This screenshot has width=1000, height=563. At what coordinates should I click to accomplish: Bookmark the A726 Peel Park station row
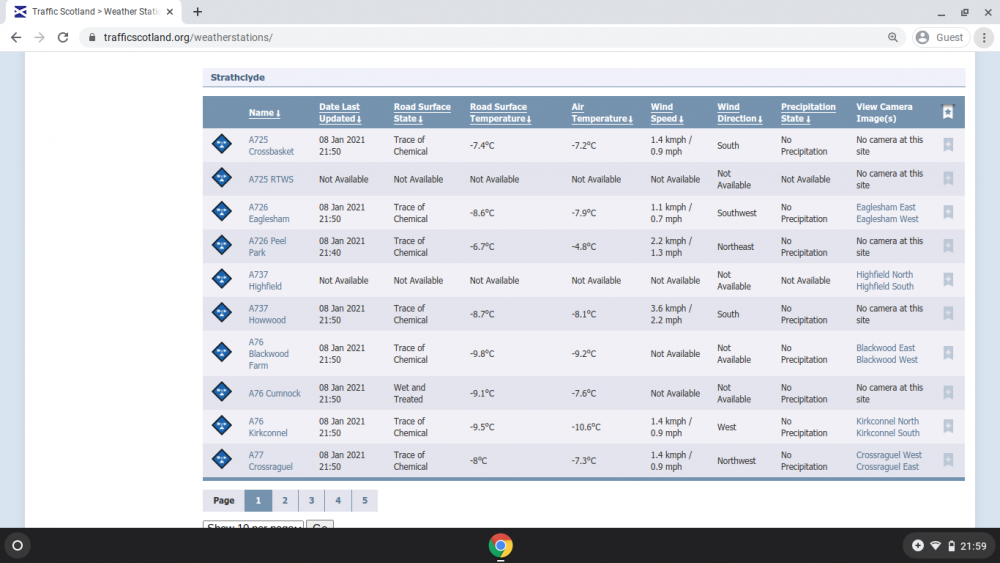pos(948,246)
